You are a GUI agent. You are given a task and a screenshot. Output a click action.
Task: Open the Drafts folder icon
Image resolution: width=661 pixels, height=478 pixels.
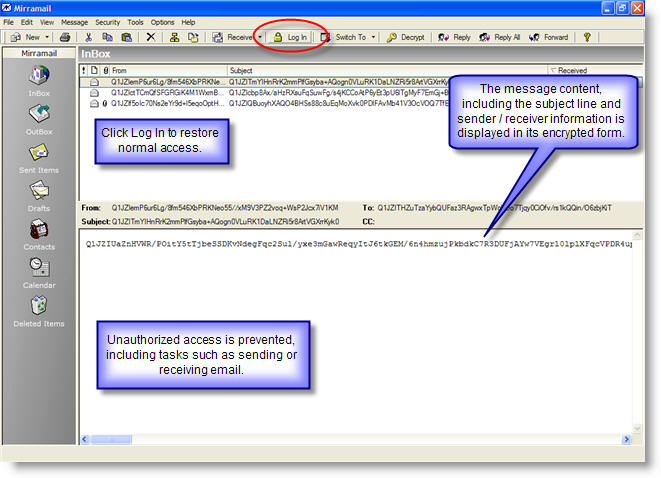39,191
